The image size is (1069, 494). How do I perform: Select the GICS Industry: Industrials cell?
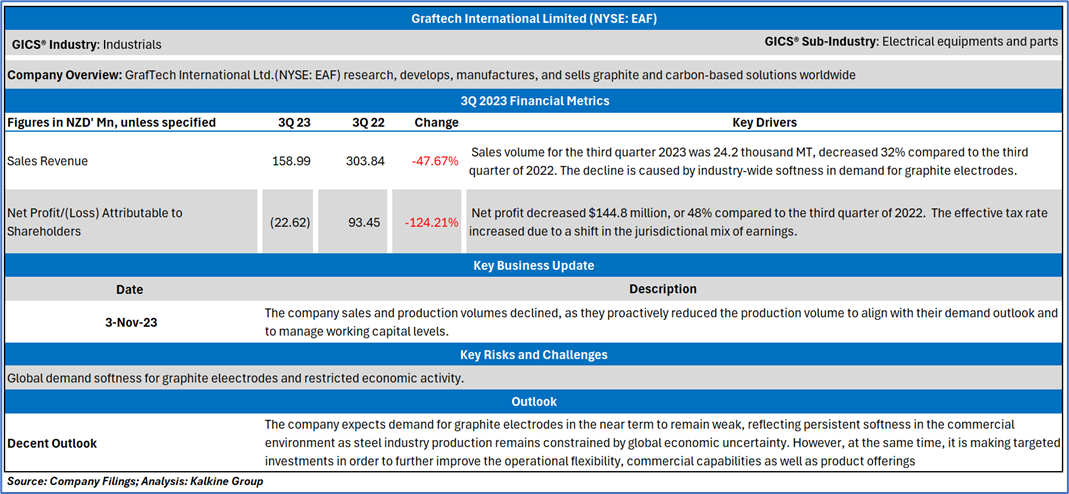tap(86, 45)
